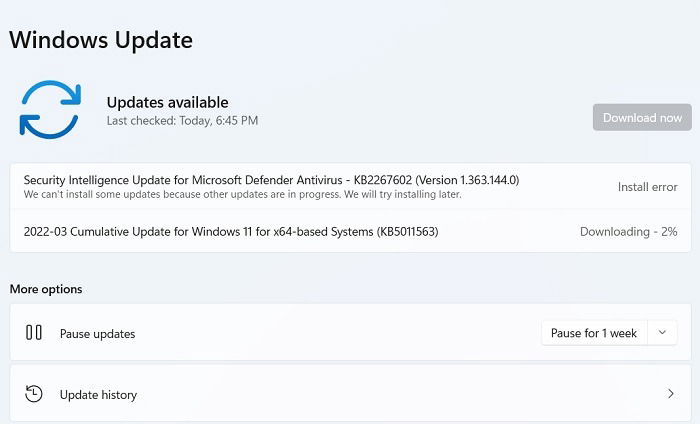Click the More options section label
The width and height of the screenshot is (700, 424).
click(46, 289)
